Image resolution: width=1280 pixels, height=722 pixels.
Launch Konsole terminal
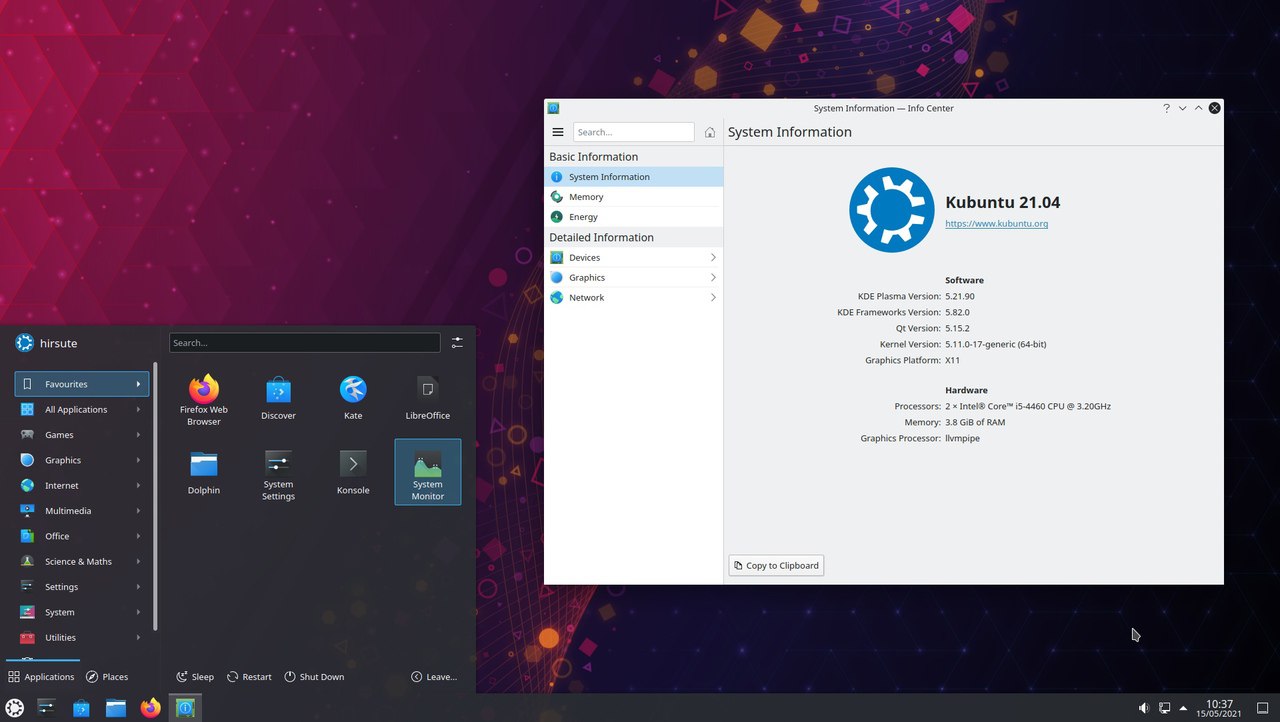353,472
